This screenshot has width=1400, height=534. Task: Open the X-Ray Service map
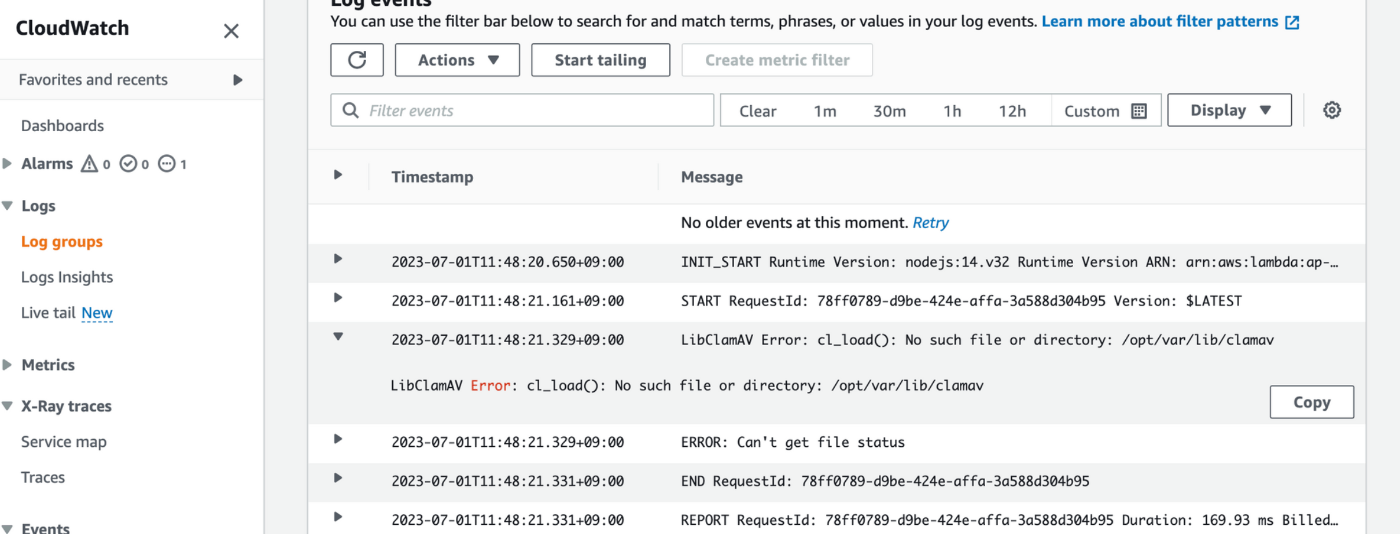coord(64,442)
